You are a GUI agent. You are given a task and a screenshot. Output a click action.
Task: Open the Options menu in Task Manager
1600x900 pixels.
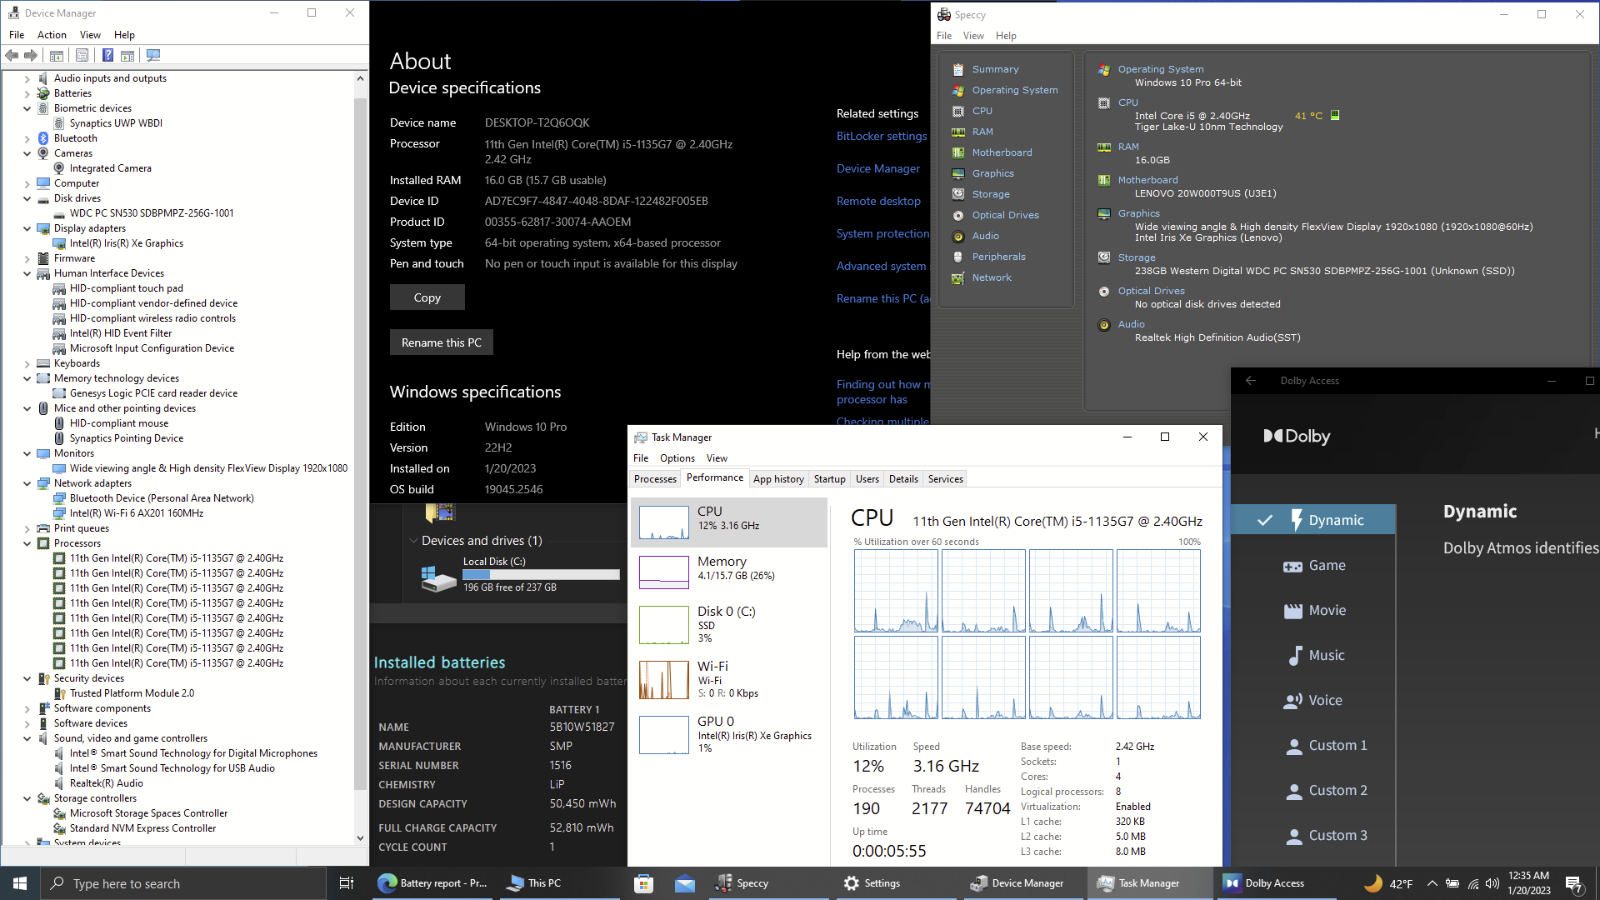(677, 458)
